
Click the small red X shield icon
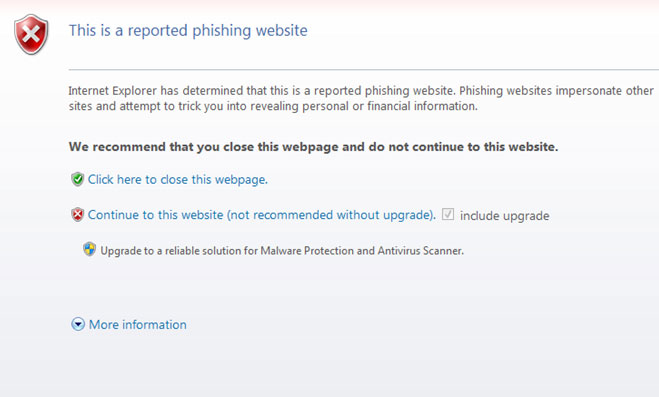coord(77,214)
